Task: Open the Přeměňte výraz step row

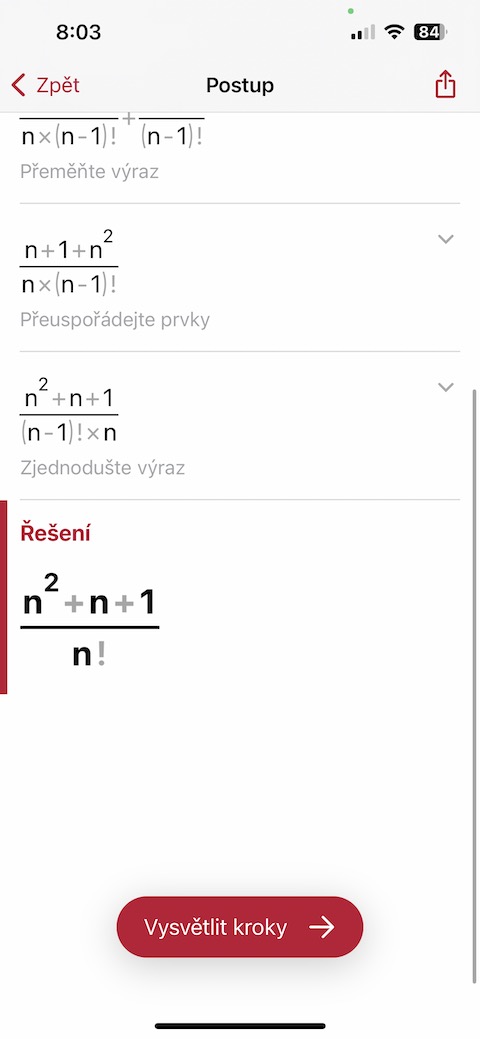Action: (239, 158)
